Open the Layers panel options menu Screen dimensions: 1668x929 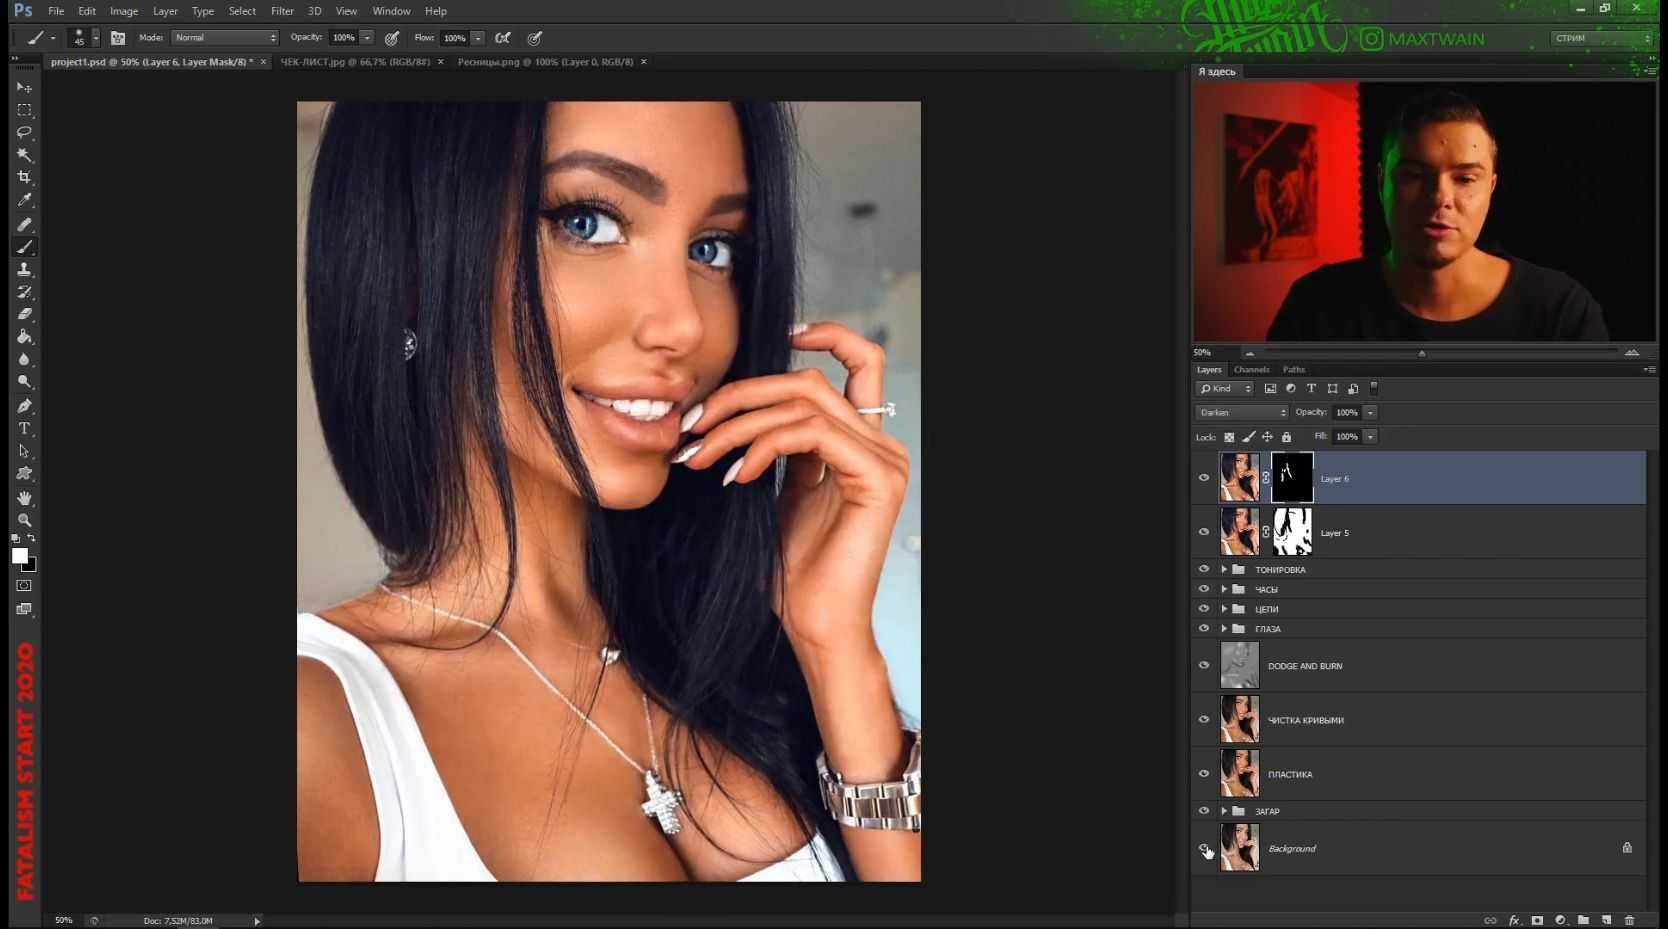tap(1648, 370)
